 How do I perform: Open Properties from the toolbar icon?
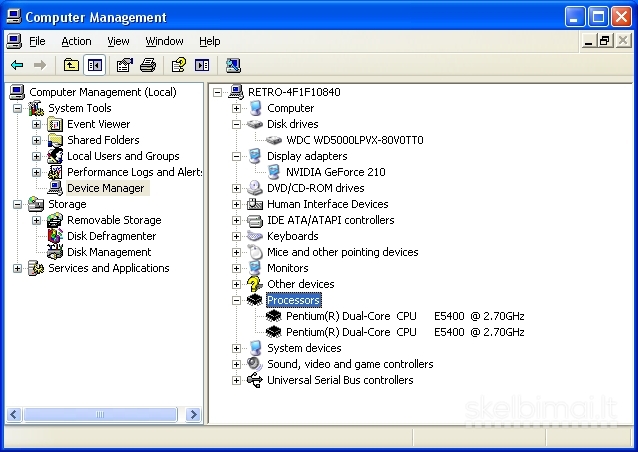pos(125,65)
